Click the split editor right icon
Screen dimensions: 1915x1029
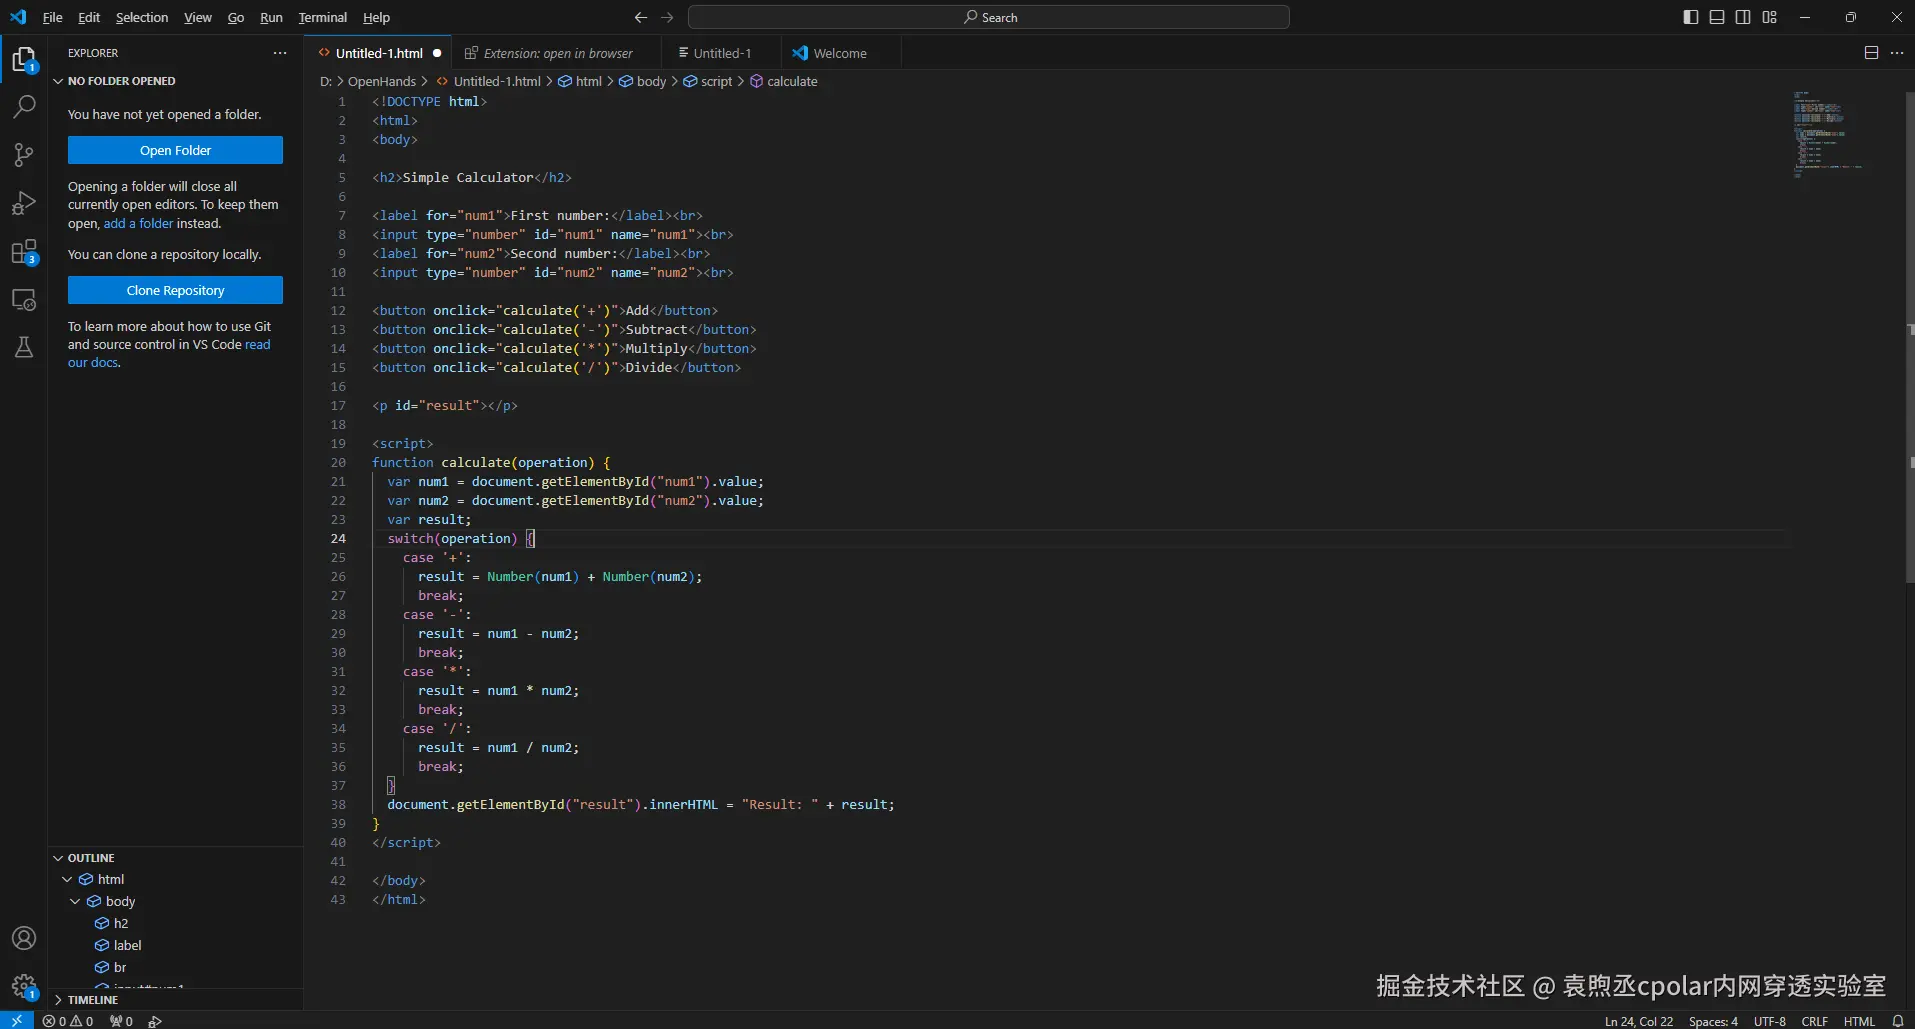click(x=1871, y=53)
